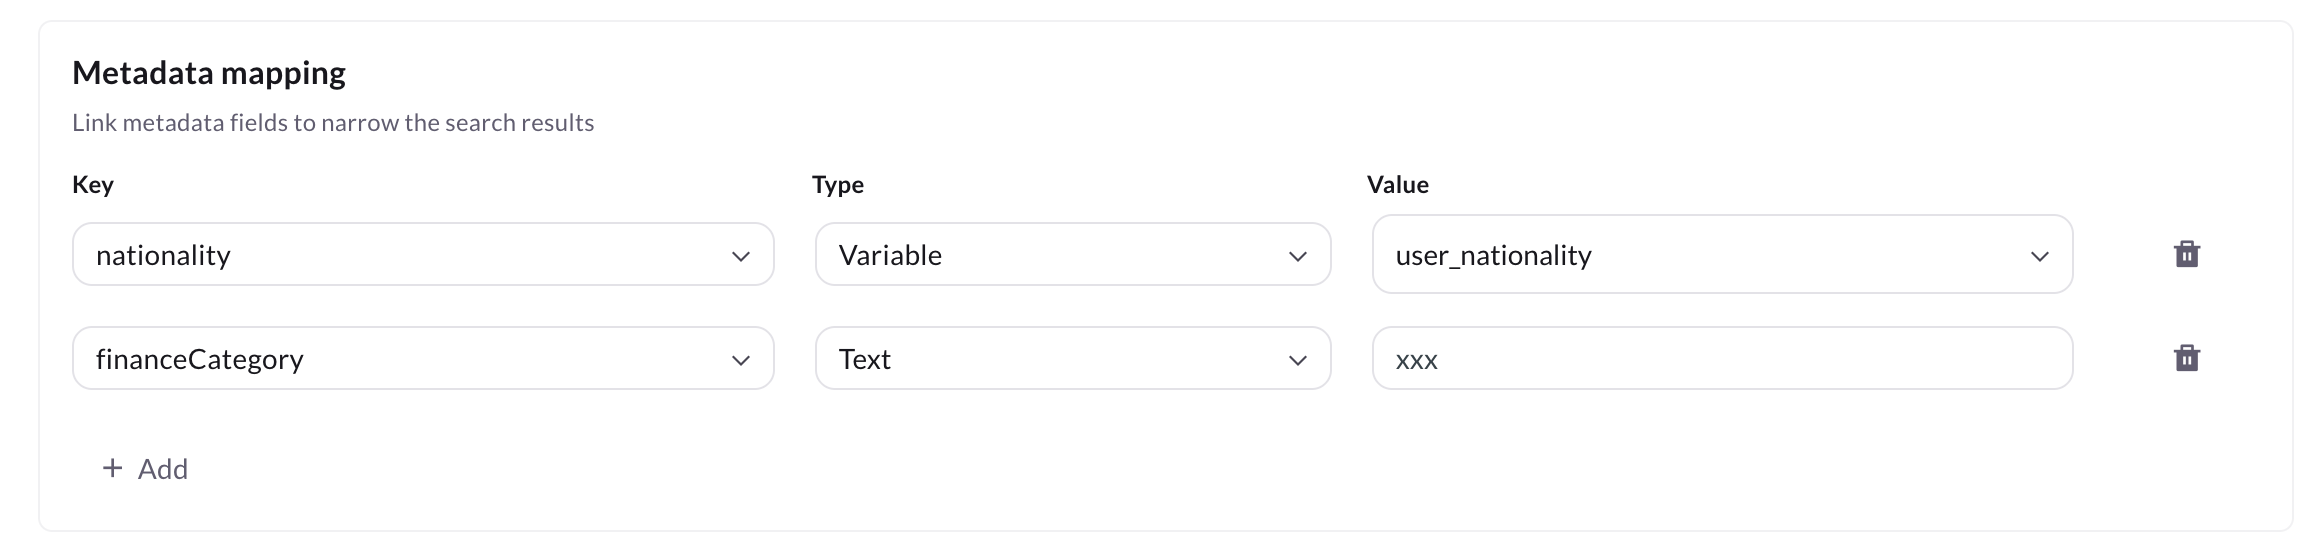The height and width of the screenshot is (552, 2320).
Task: Click the 'Link metadata fields' description text
Action: click(x=333, y=123)
